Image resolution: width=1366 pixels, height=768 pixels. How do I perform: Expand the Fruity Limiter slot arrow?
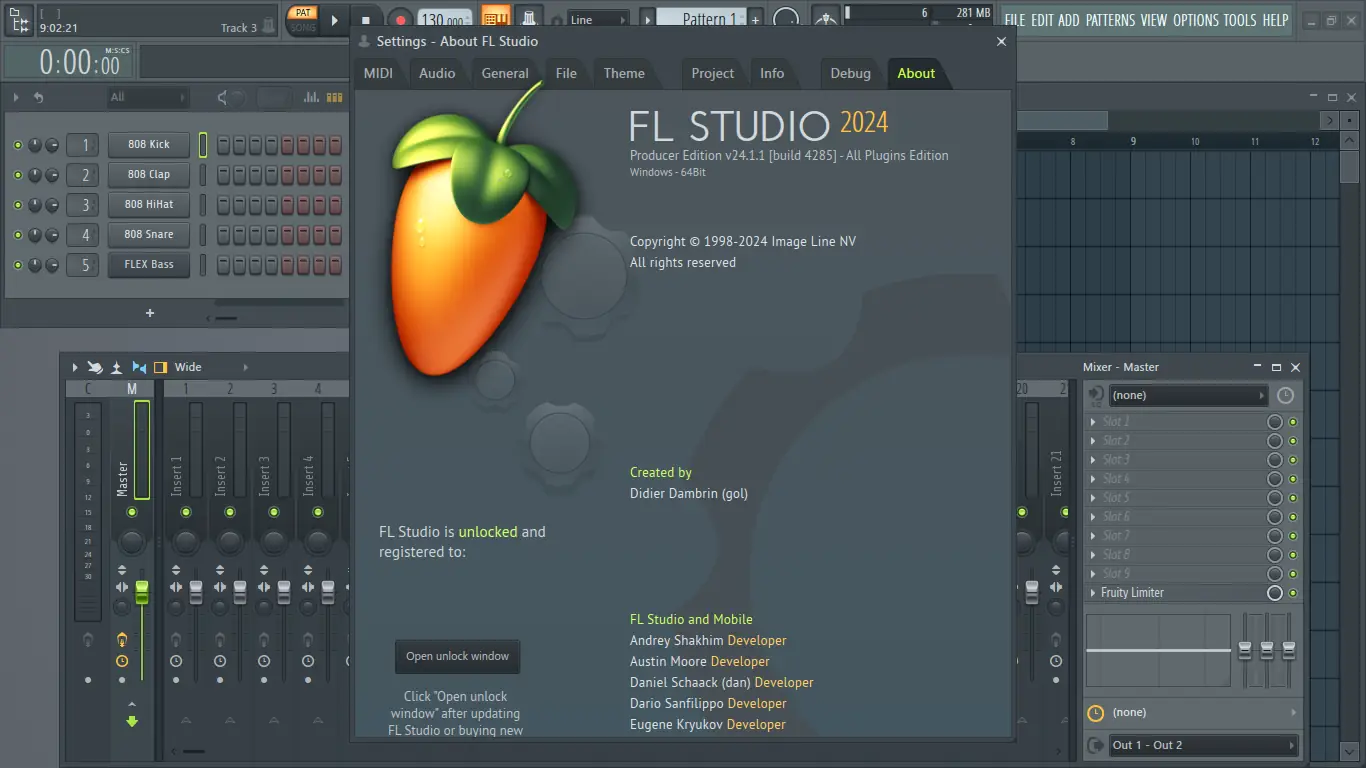[x=1093, y=593]
